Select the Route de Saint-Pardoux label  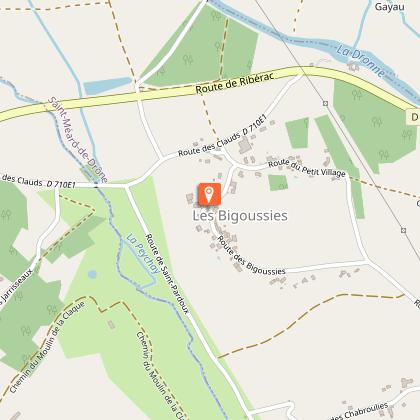point(167,273)
